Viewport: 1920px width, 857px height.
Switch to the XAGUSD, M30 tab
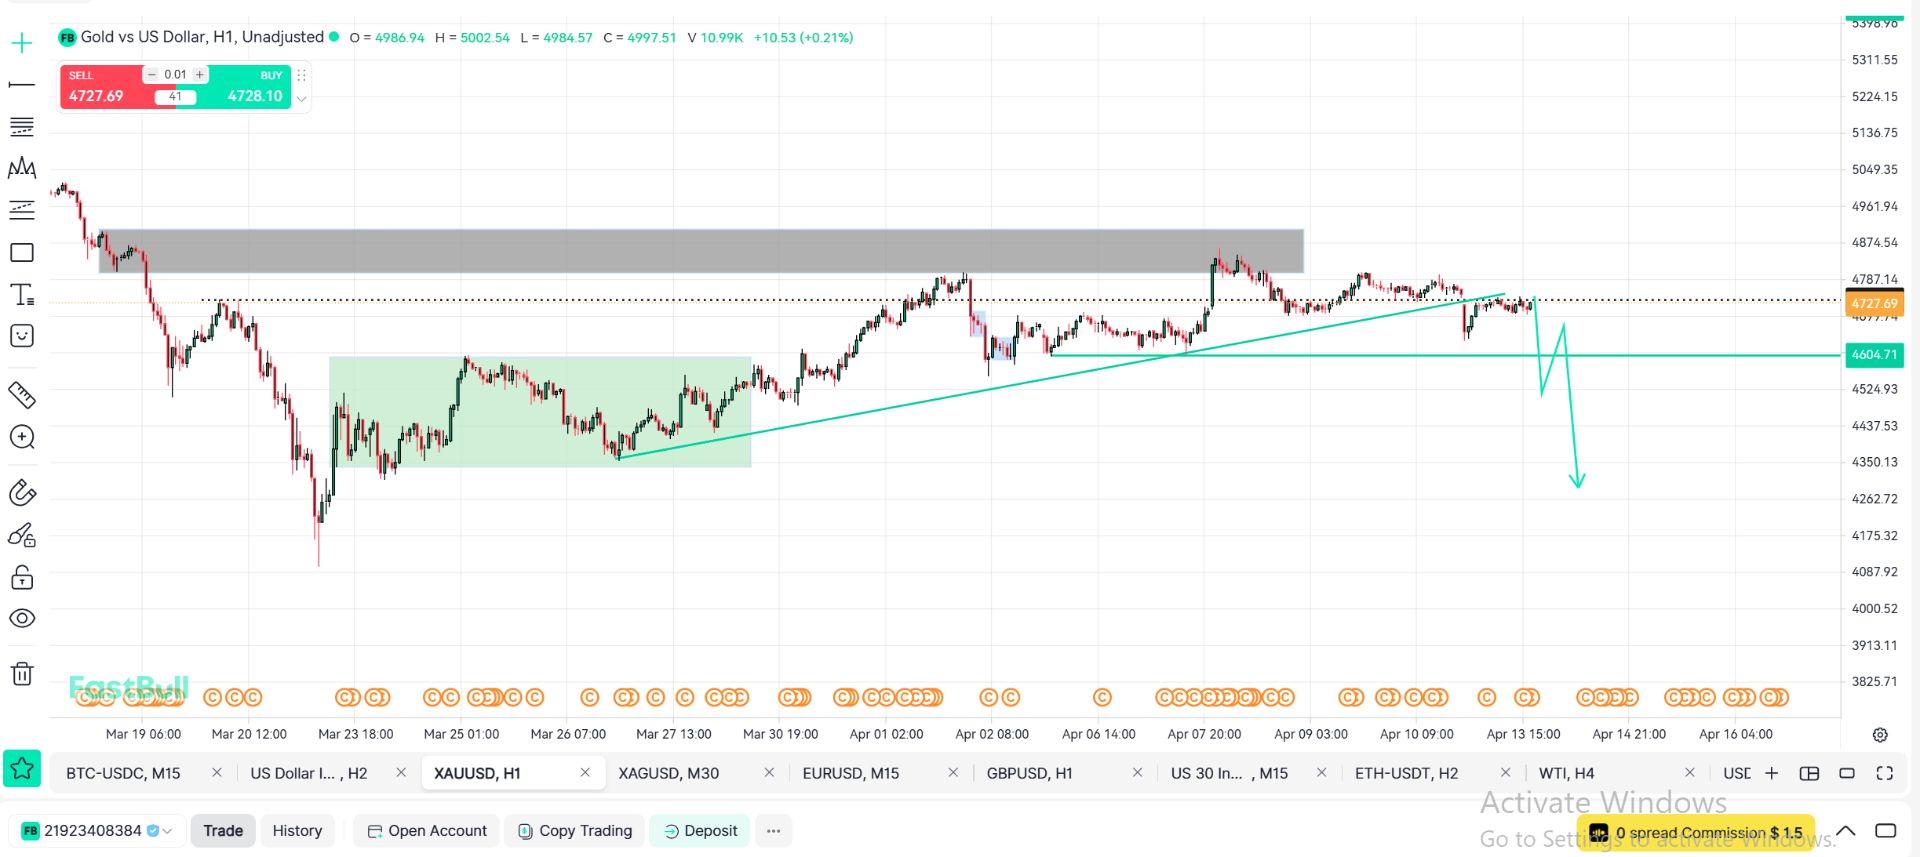668,773
